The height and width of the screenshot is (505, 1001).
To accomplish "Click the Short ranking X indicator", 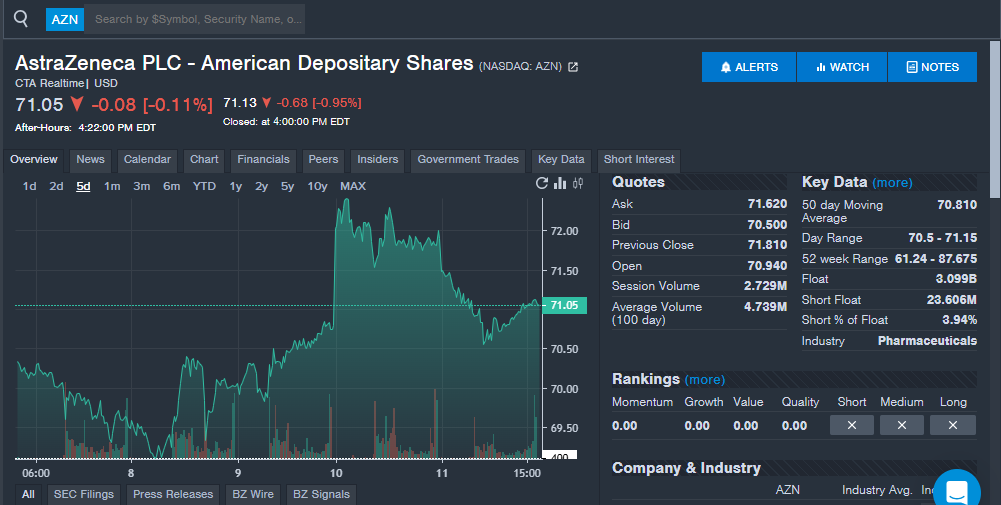I will [x=852, y=425].
